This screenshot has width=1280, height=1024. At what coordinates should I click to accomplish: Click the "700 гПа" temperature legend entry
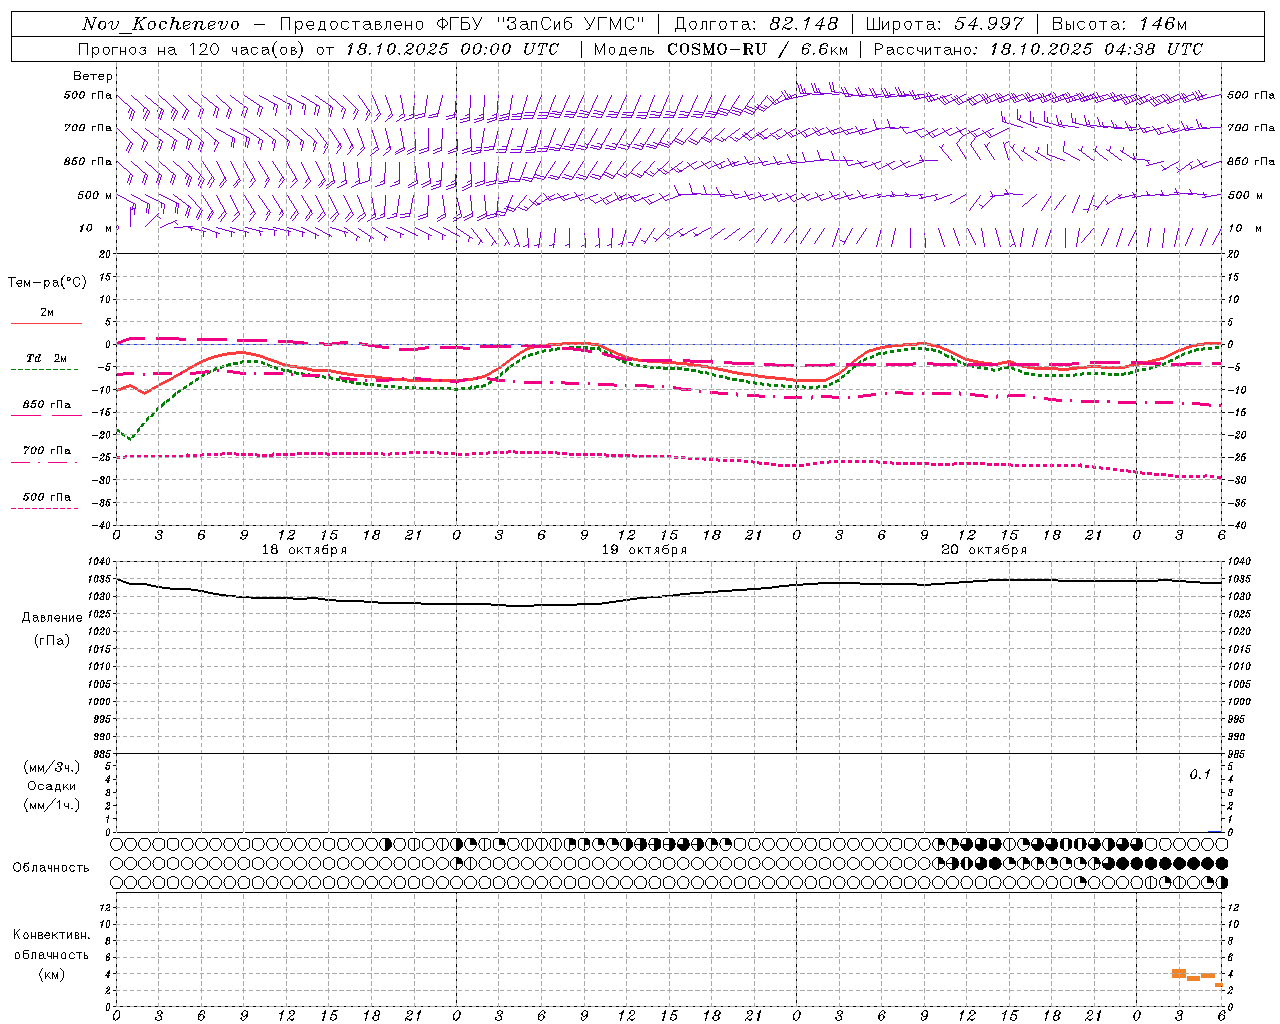point(47,451)
